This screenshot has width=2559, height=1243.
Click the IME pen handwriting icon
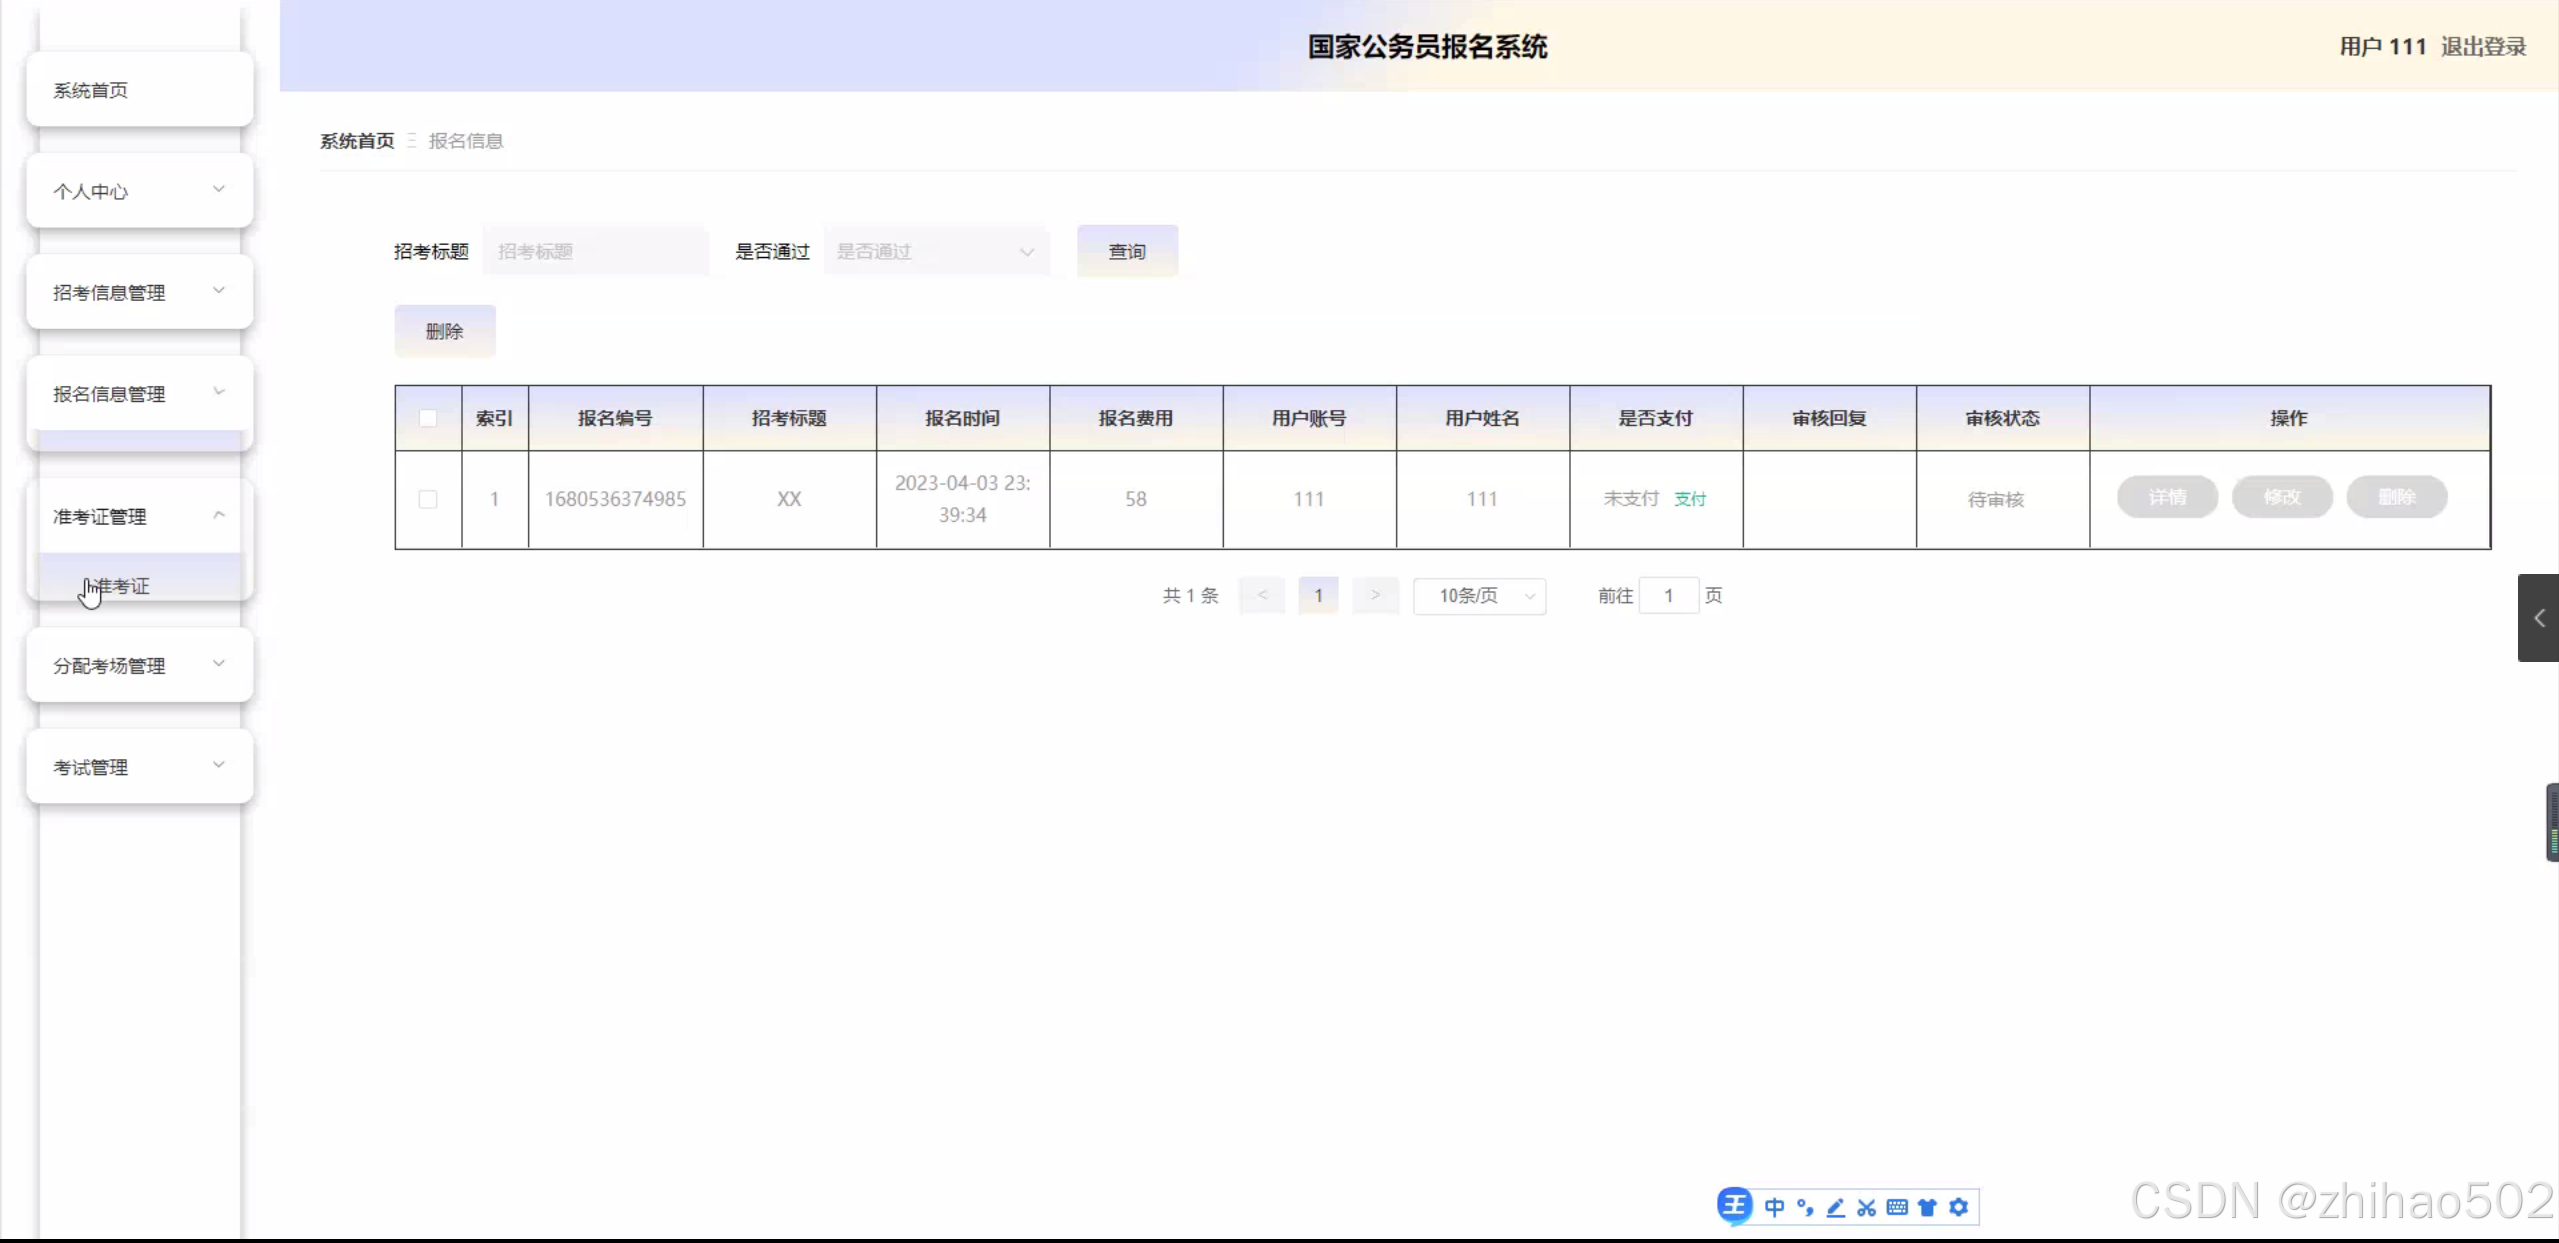(x=1835, y=1207)
